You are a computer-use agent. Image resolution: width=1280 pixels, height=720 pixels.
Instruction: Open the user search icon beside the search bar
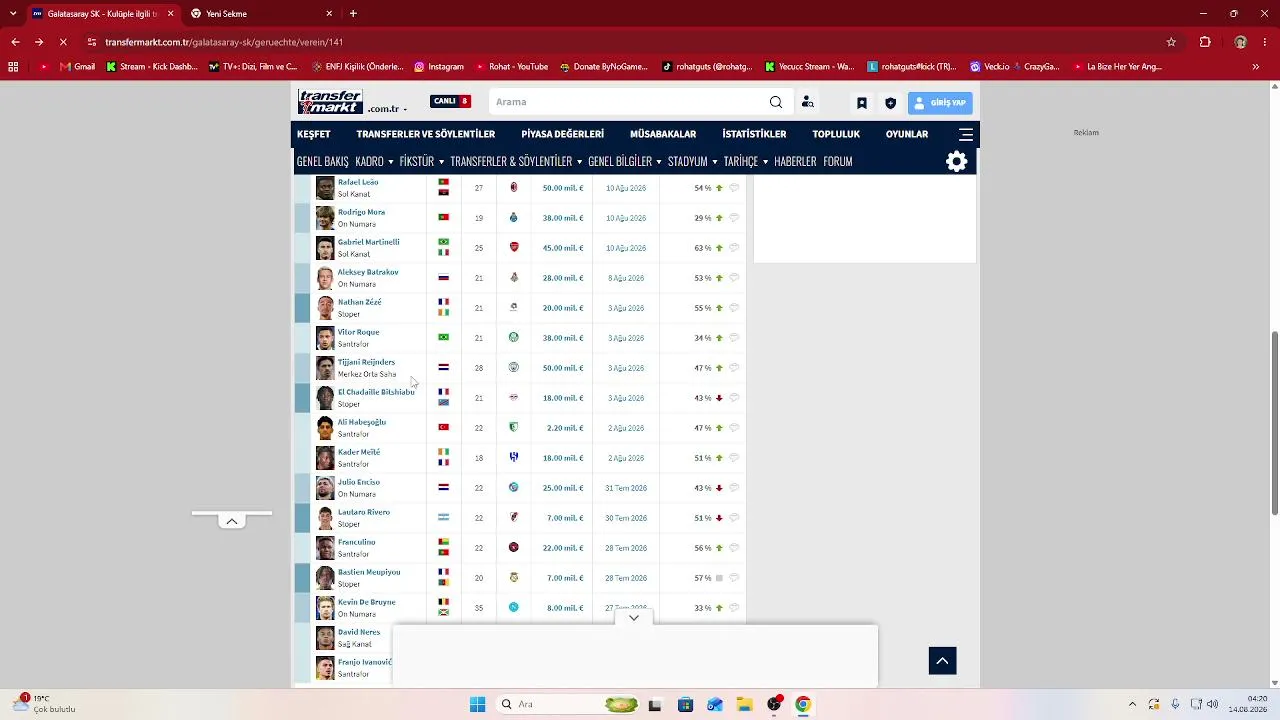[x=808, y=102]
